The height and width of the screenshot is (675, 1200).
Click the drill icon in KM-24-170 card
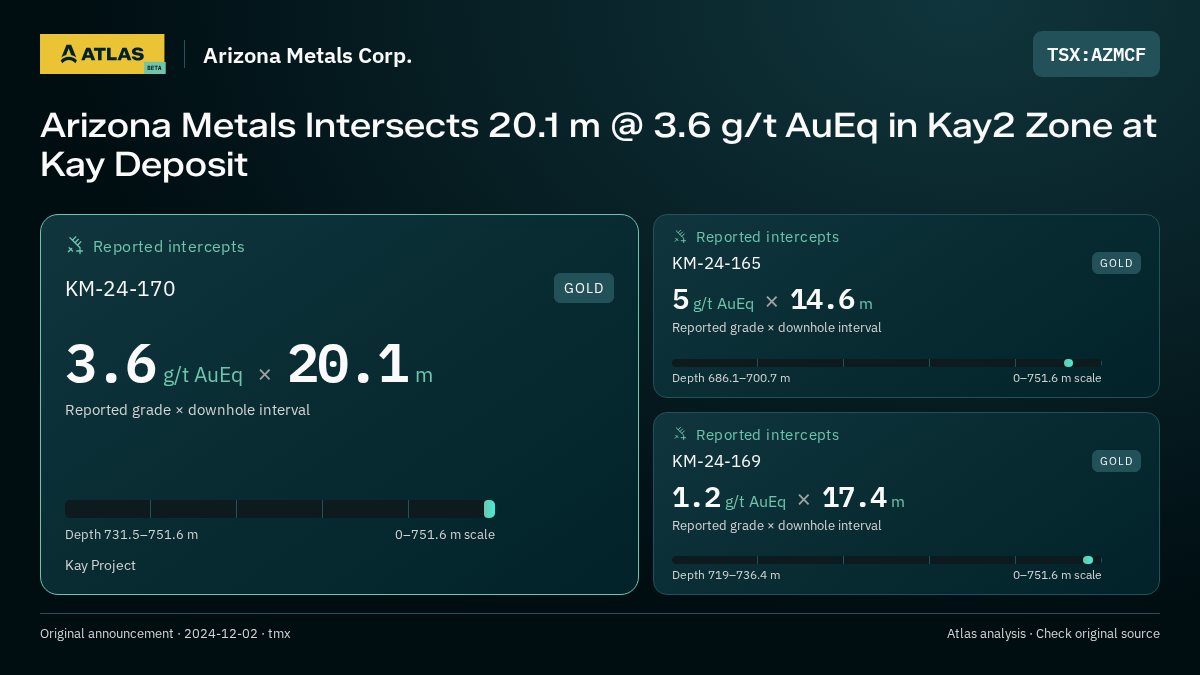(x=75, y=245)
